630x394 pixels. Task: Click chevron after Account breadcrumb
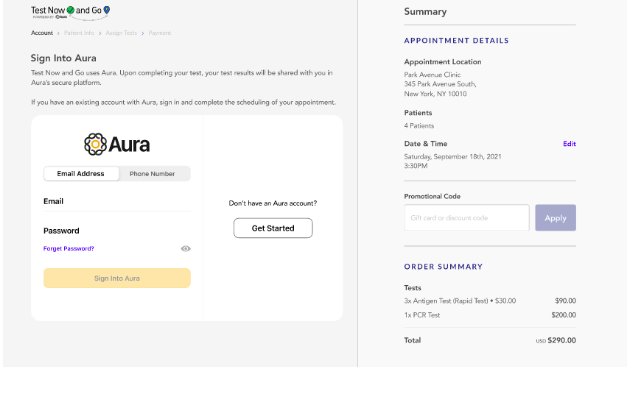point(58,33)
